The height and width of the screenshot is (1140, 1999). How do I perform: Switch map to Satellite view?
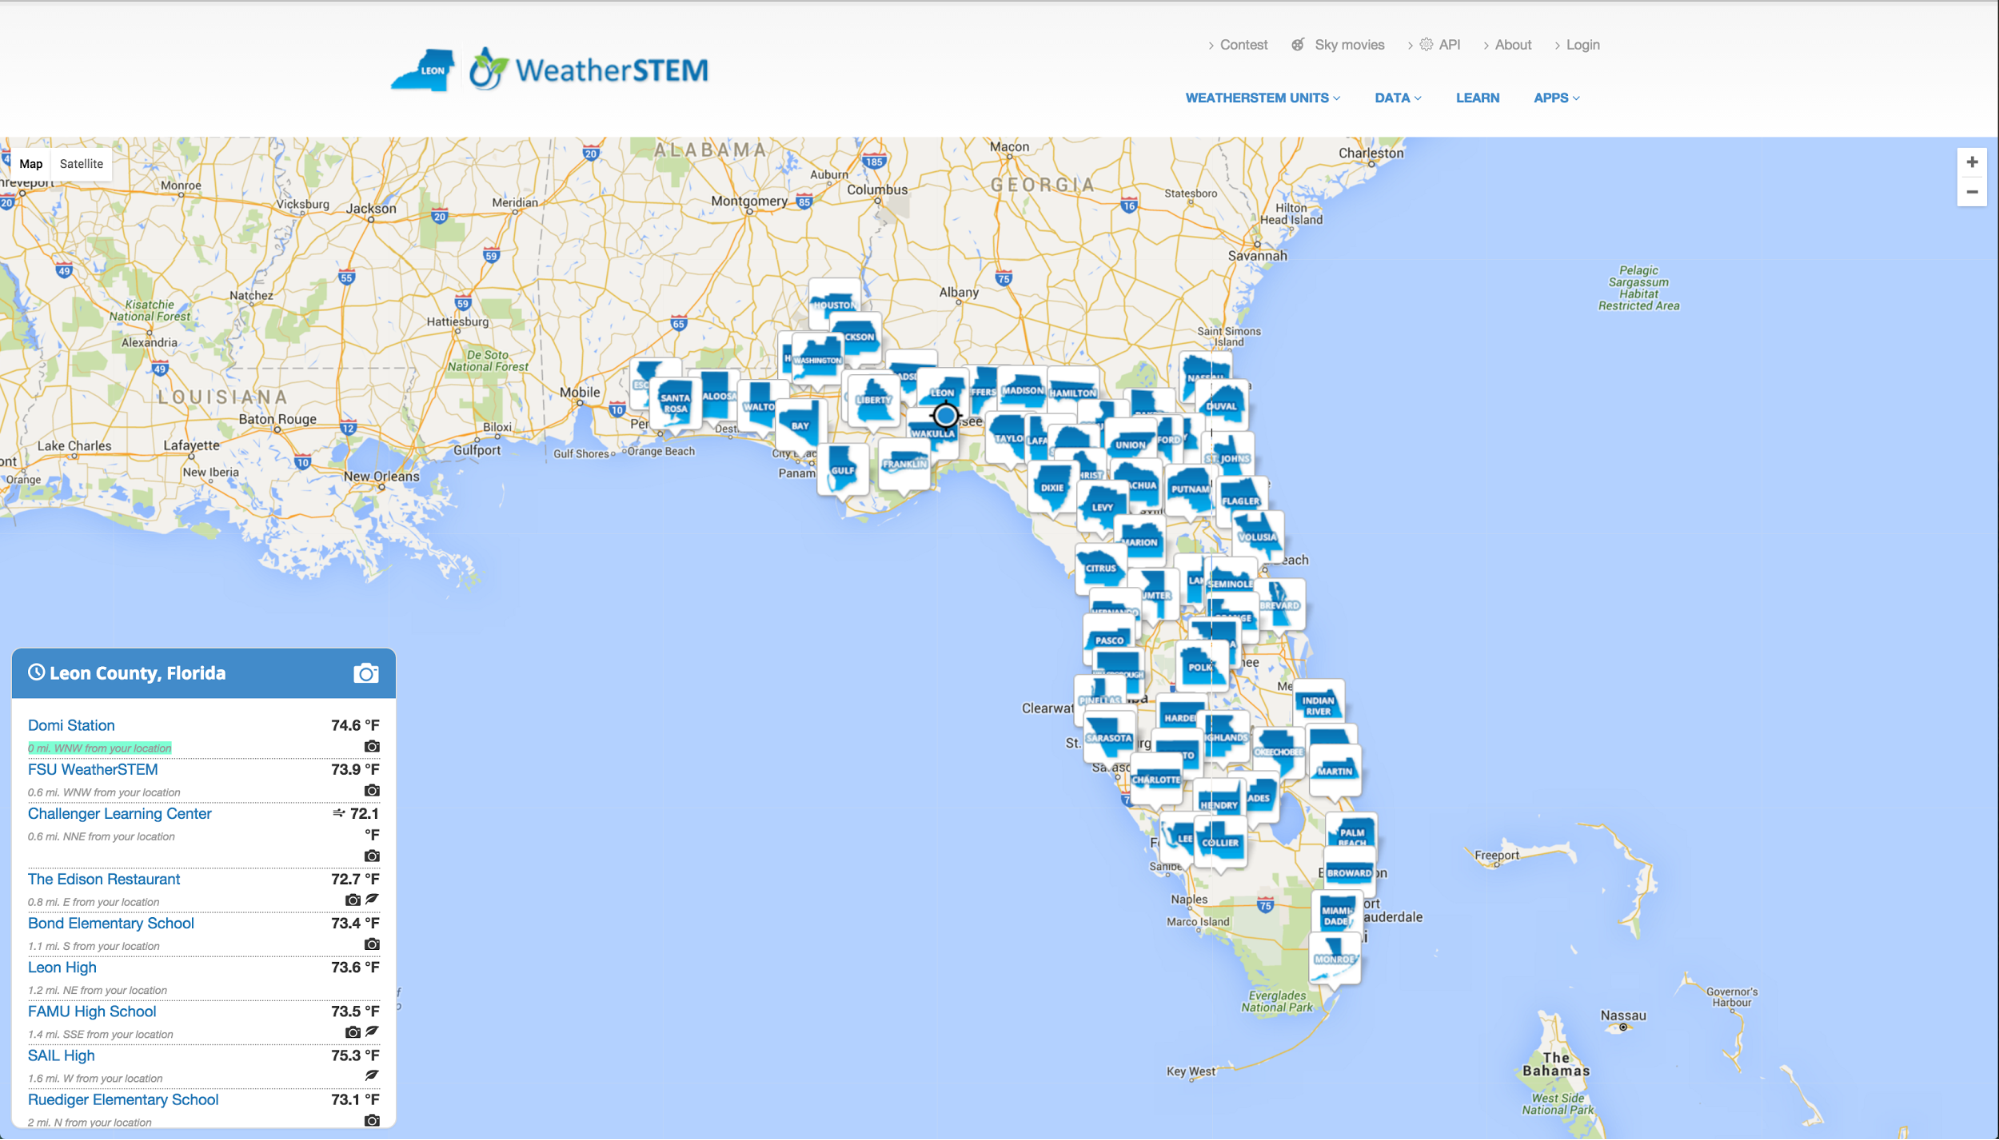[x=81, y=164]
